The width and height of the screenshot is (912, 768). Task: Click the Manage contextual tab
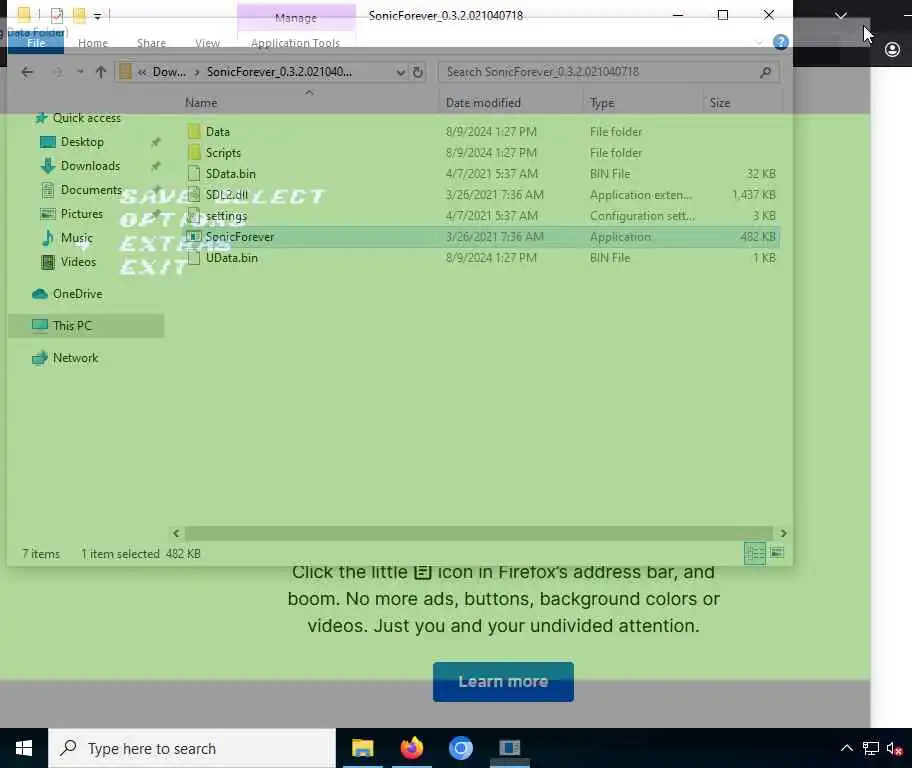point(296,17)
